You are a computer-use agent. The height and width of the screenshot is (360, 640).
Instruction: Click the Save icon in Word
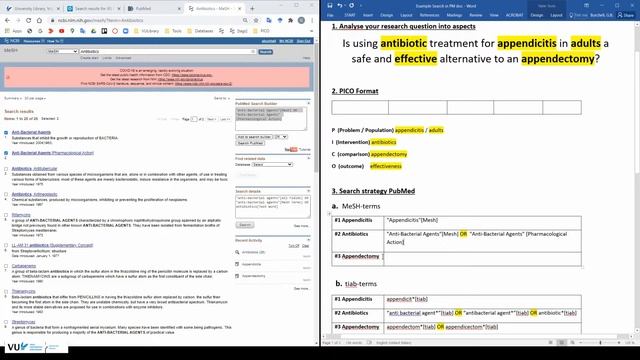click(x=329, y=6)
